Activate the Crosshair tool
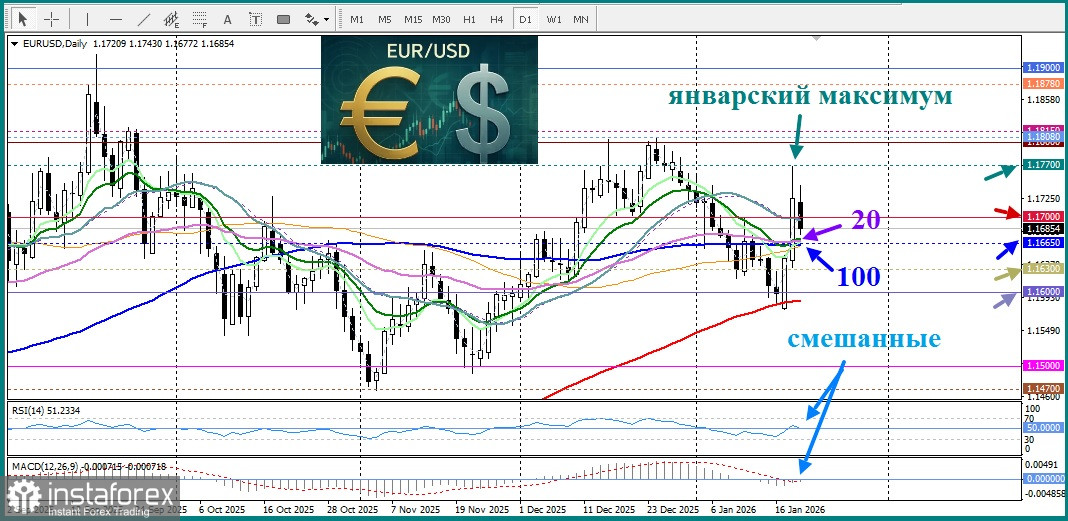 (x=52, y=19)
